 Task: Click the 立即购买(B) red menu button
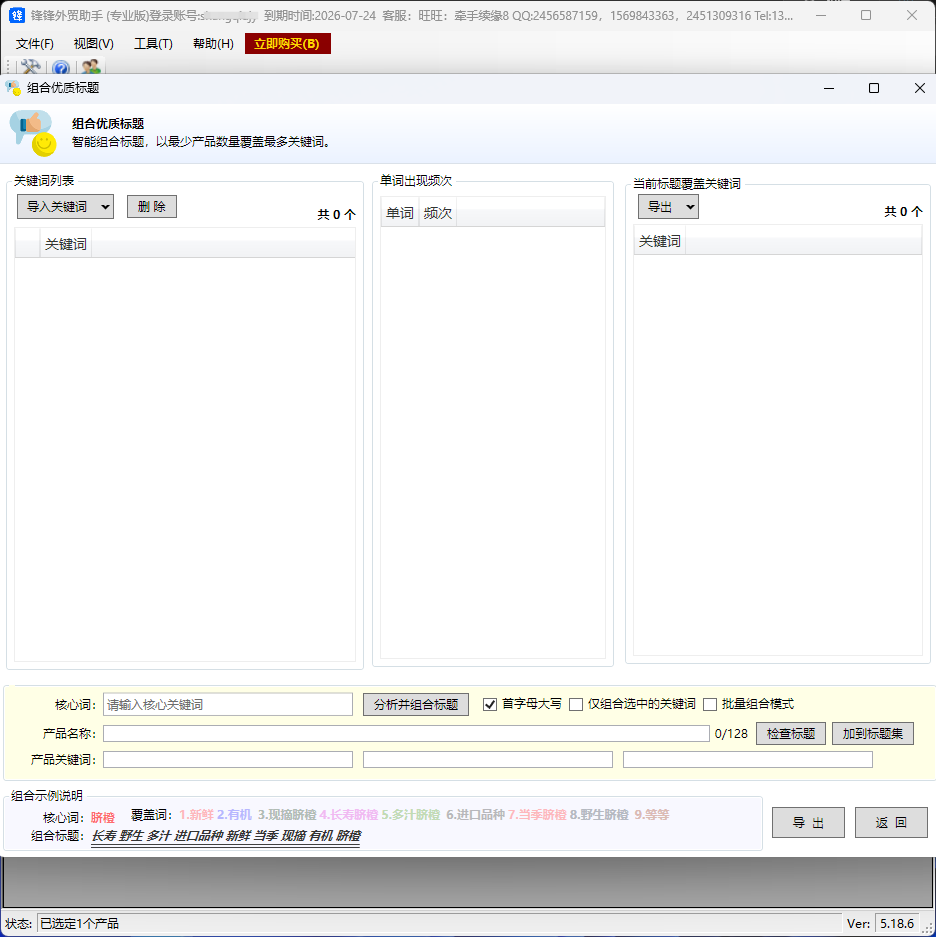[287, 44]
